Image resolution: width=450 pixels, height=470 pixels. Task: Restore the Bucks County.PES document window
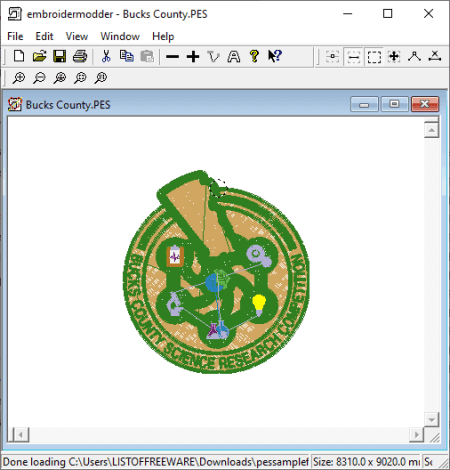tap(394, 104)
